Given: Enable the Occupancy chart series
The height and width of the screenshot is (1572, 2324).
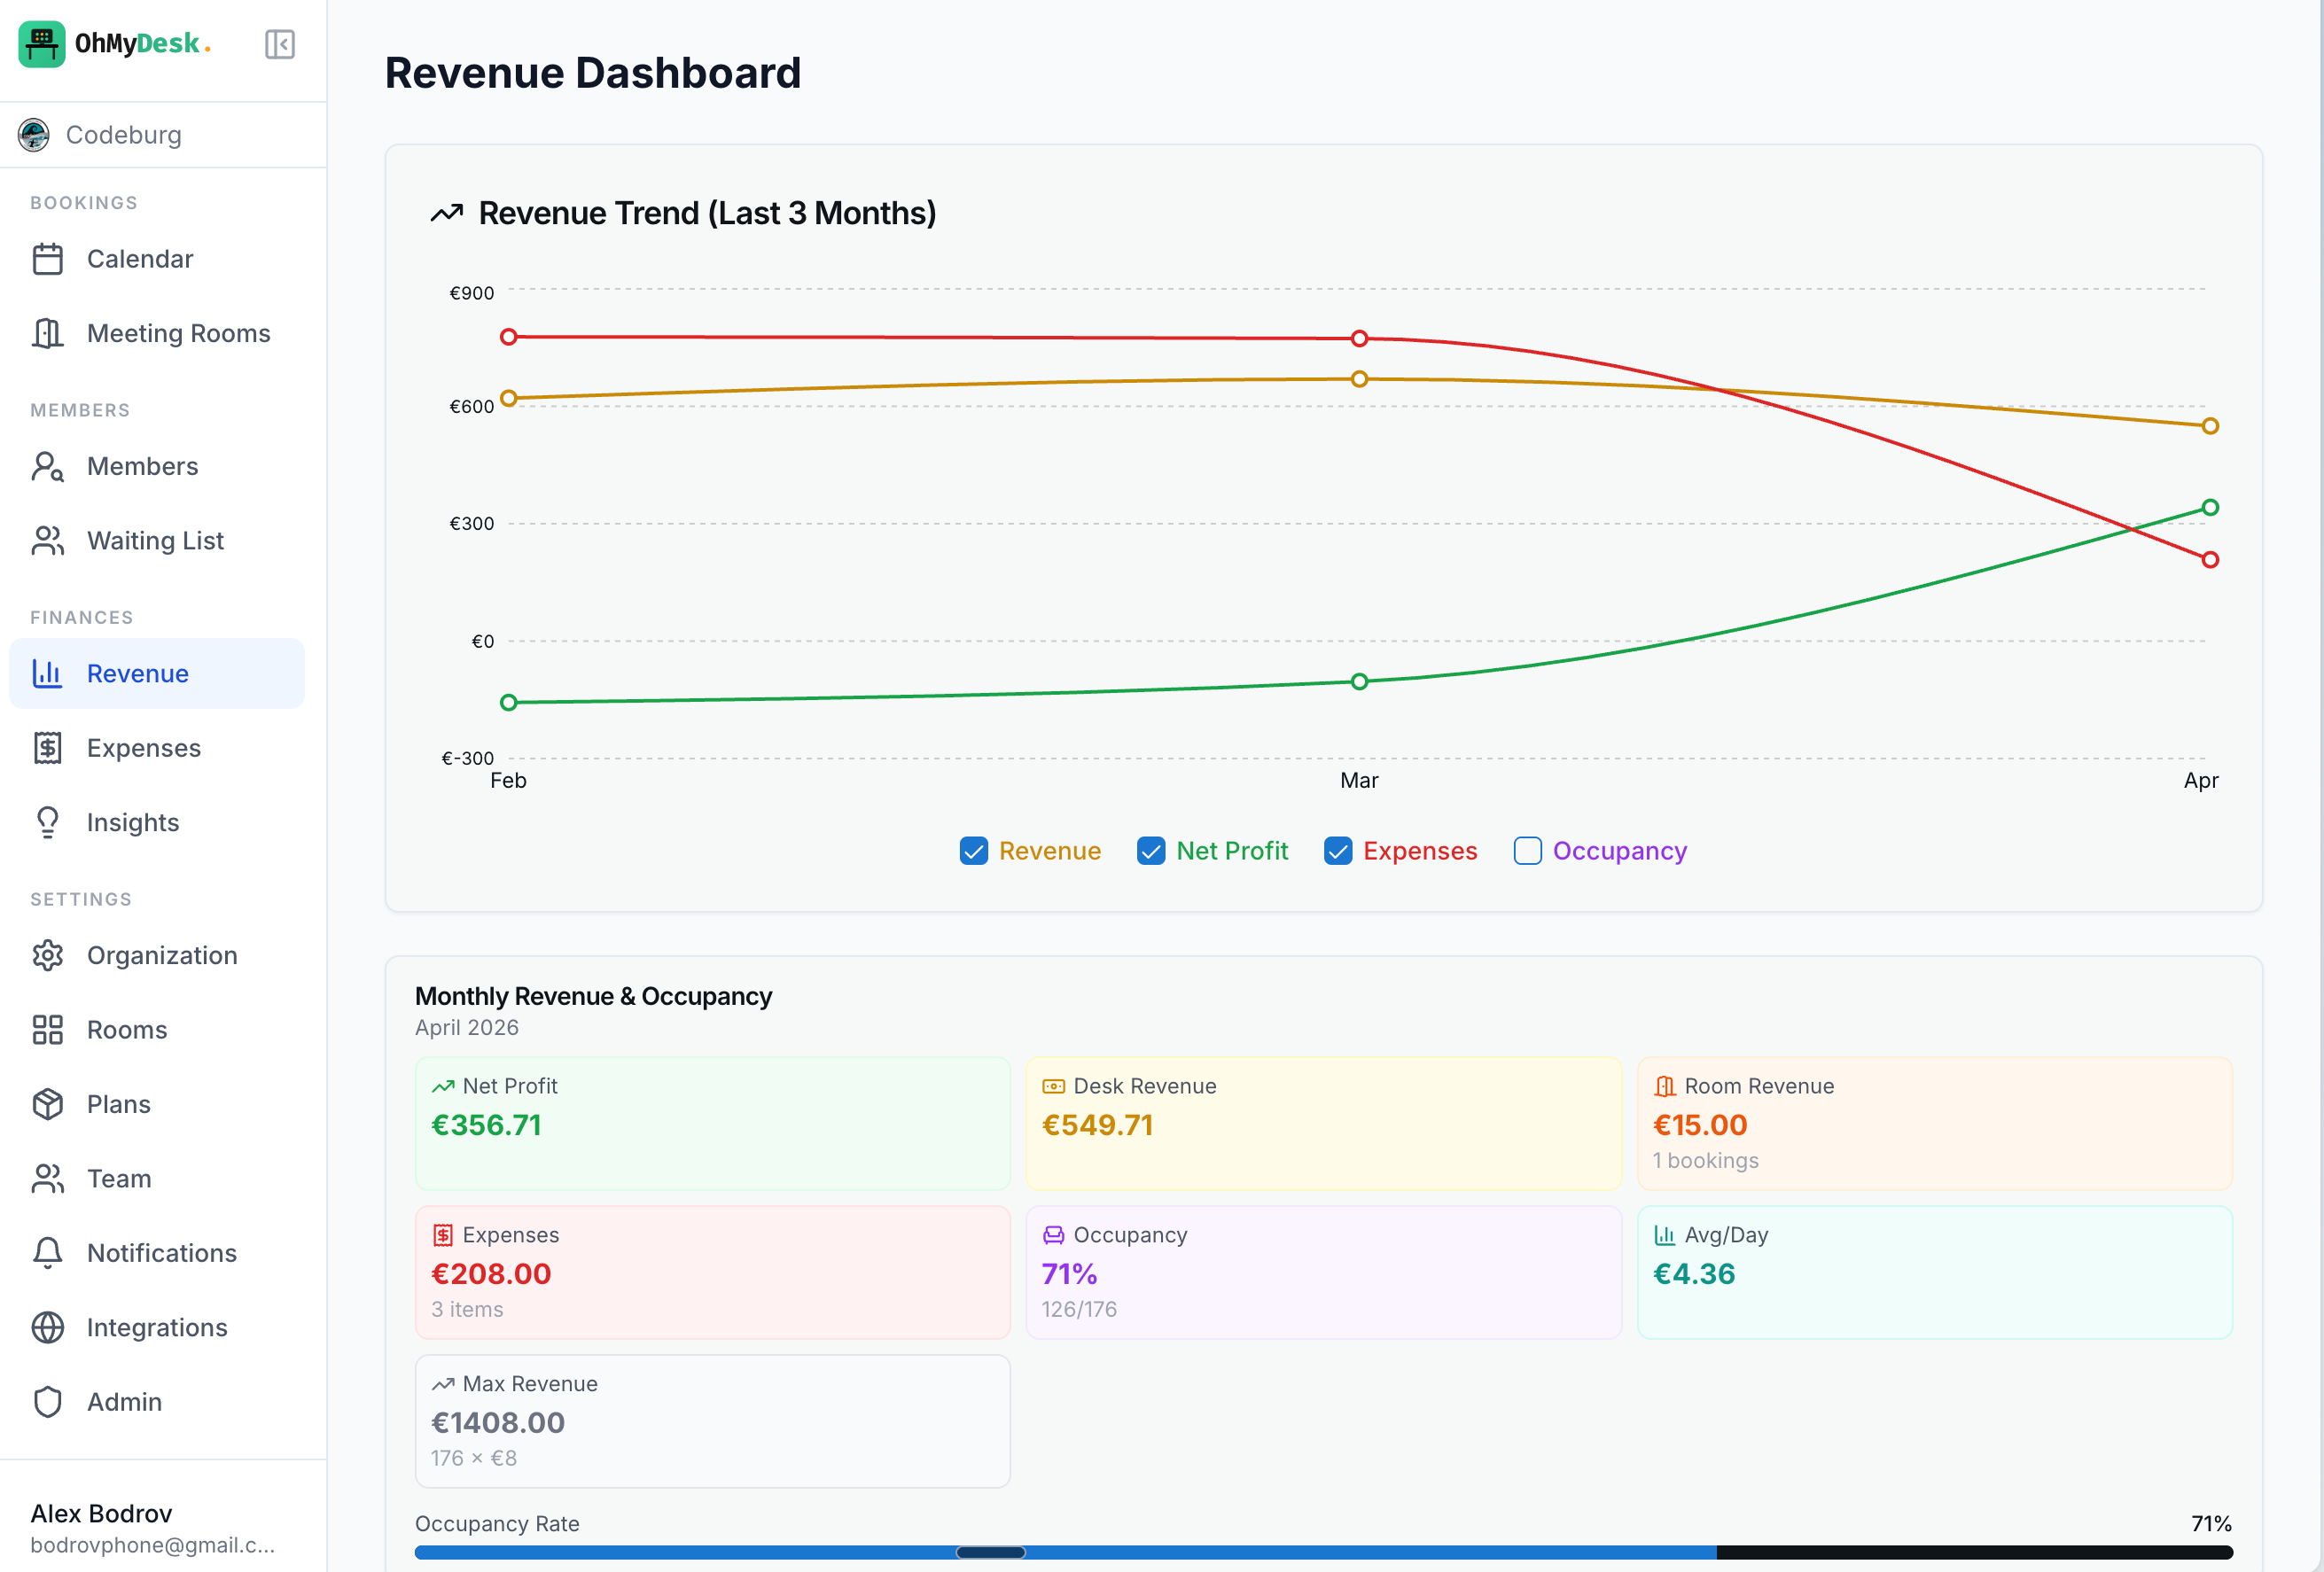Looking at the screenshot, I should (1527, 851).
